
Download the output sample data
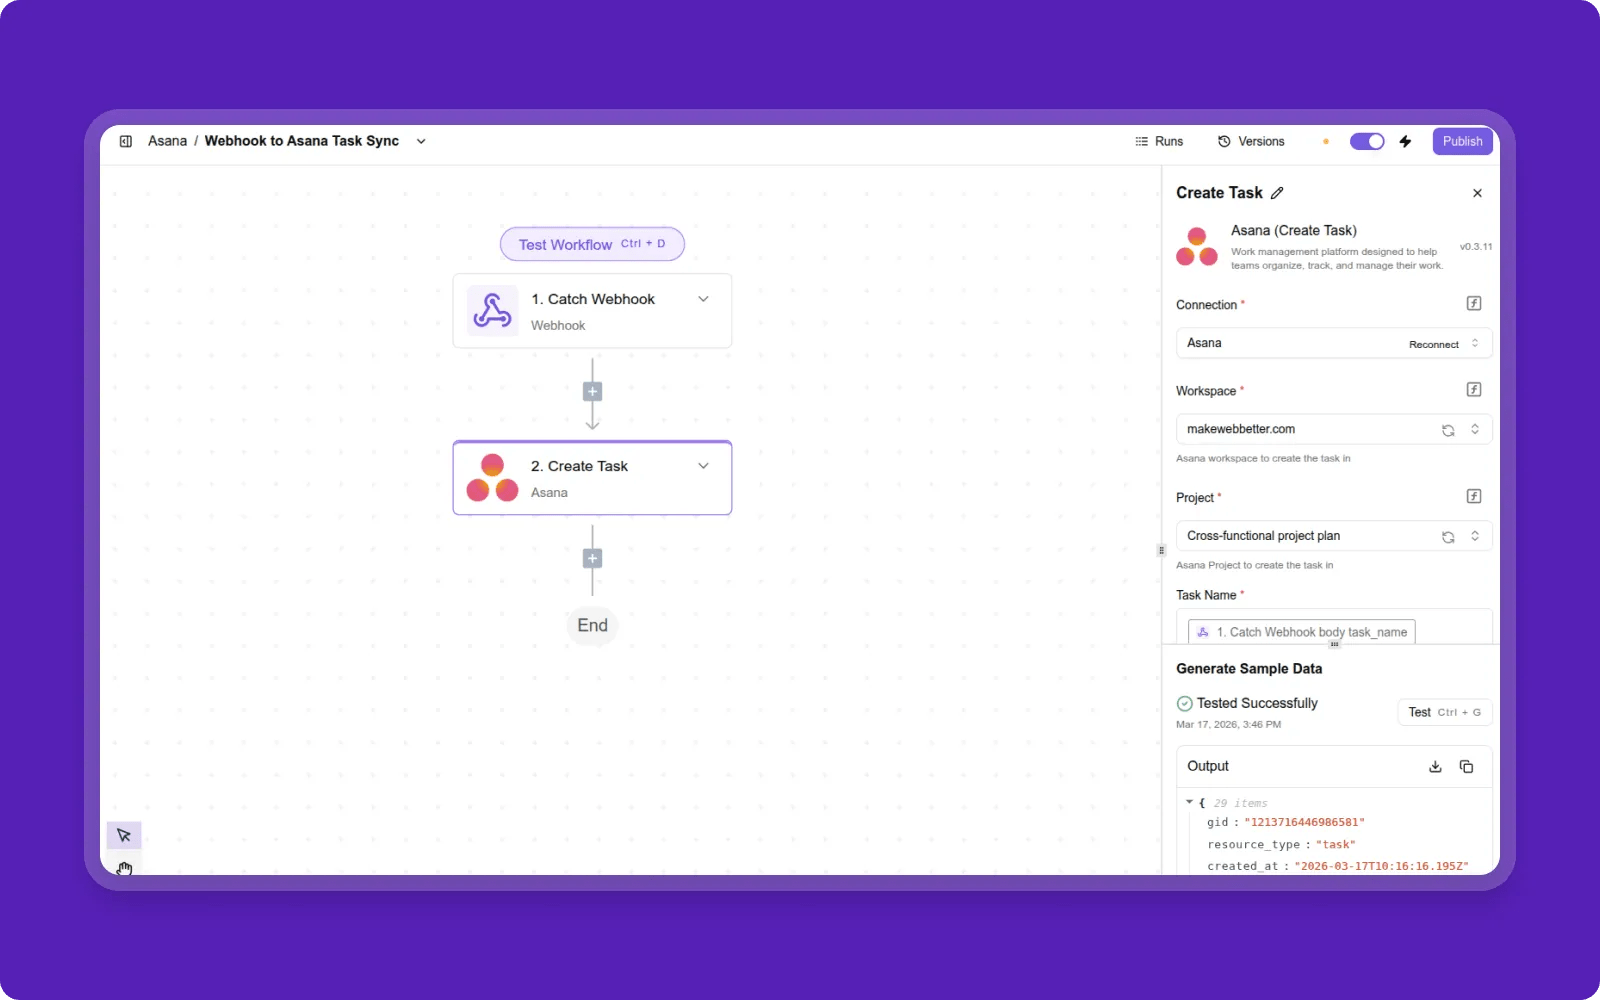(1435, 767)
